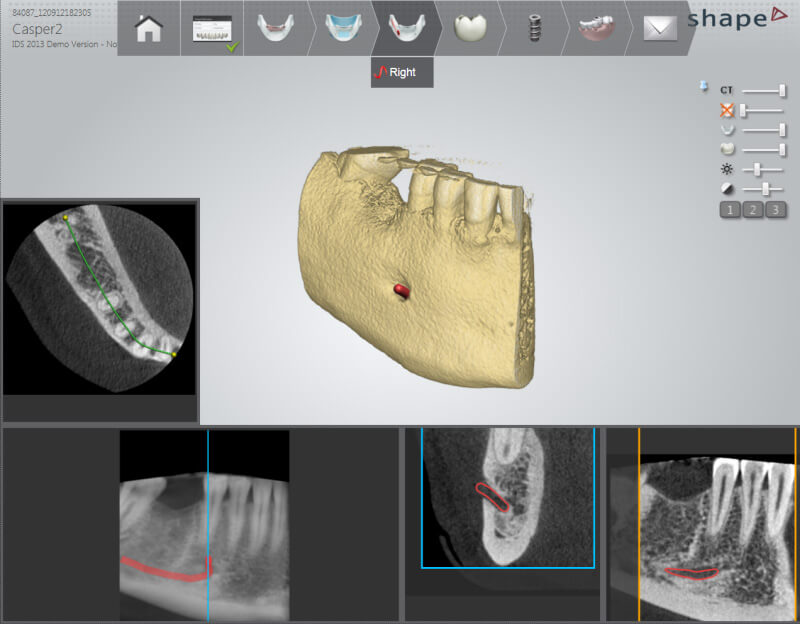This screenshot has height=624, width=800.
Task: Click the crossed-out scan opacity slider handle
Action: (743, 110)
